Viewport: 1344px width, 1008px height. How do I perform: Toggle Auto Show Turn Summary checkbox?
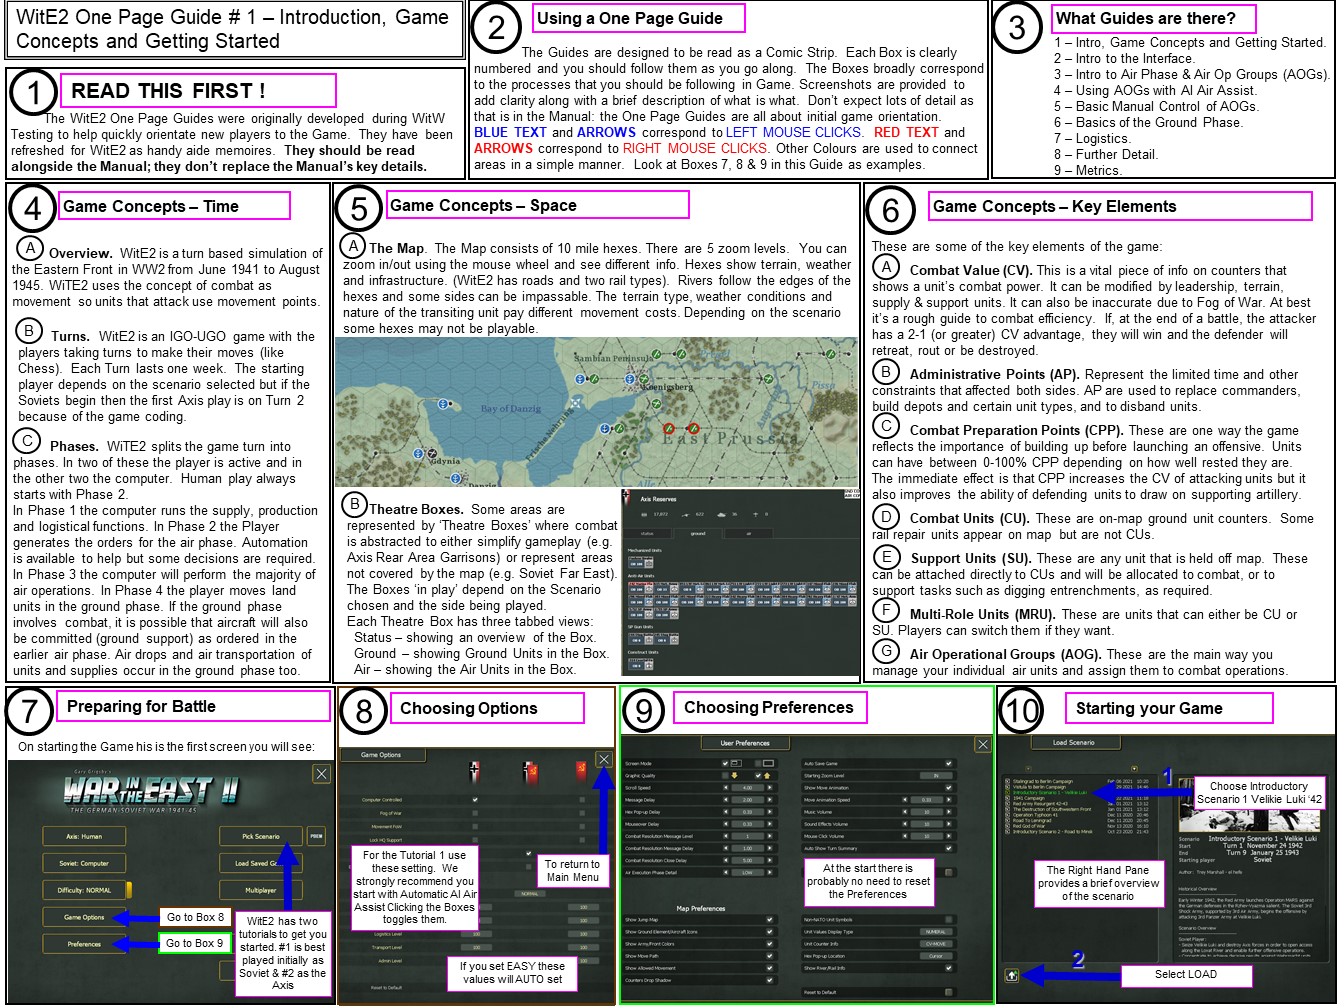949,848
